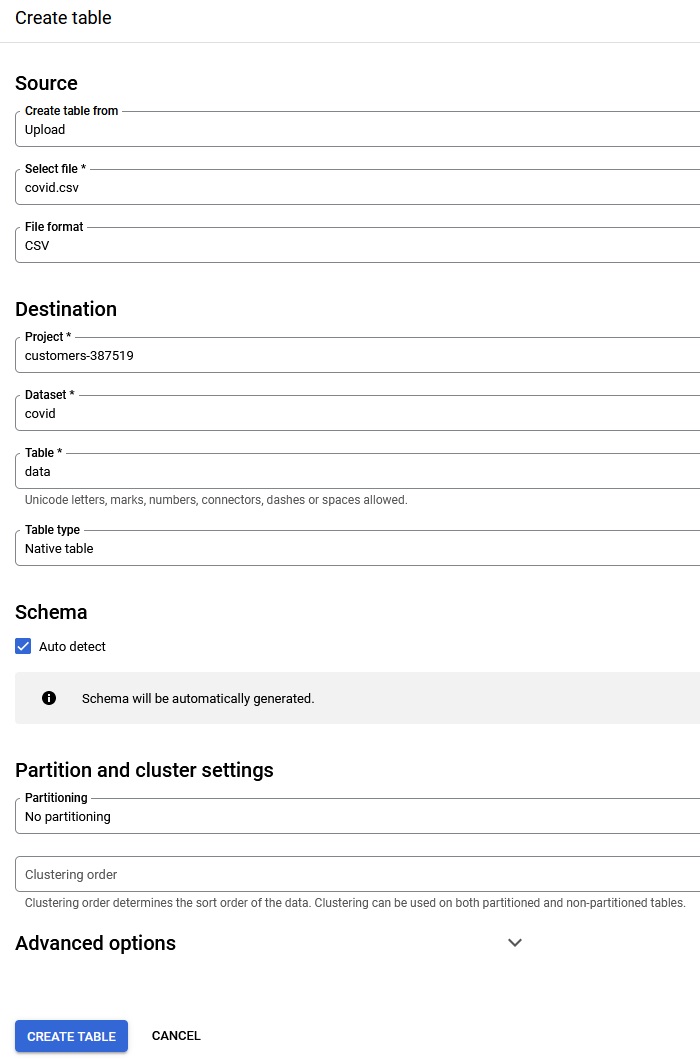Click the Partition and cluster settings heading

[x=144, y=770]
